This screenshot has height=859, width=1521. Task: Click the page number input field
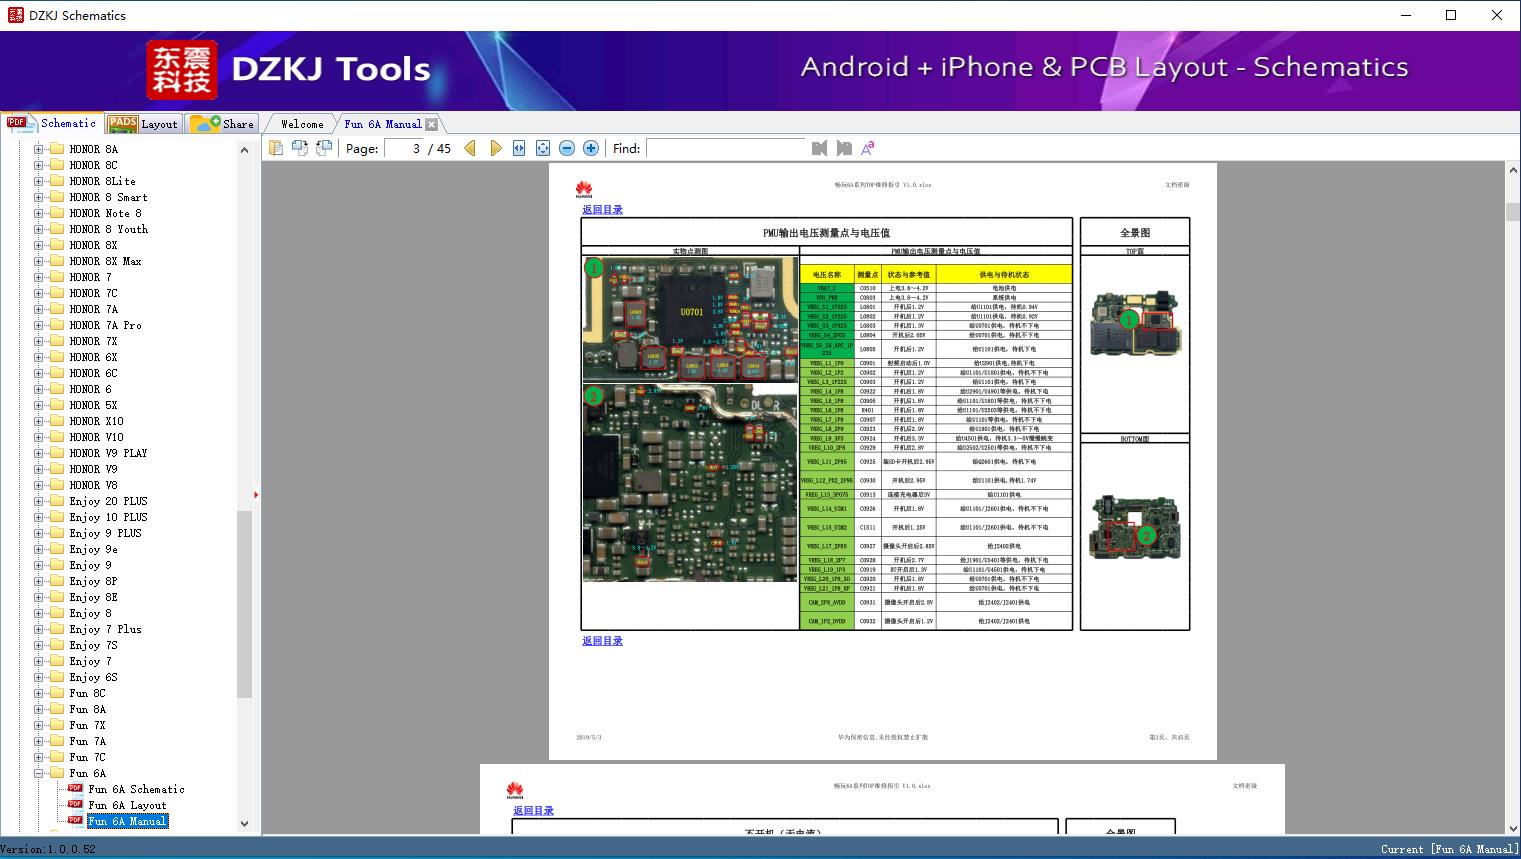tap(403, 148)
